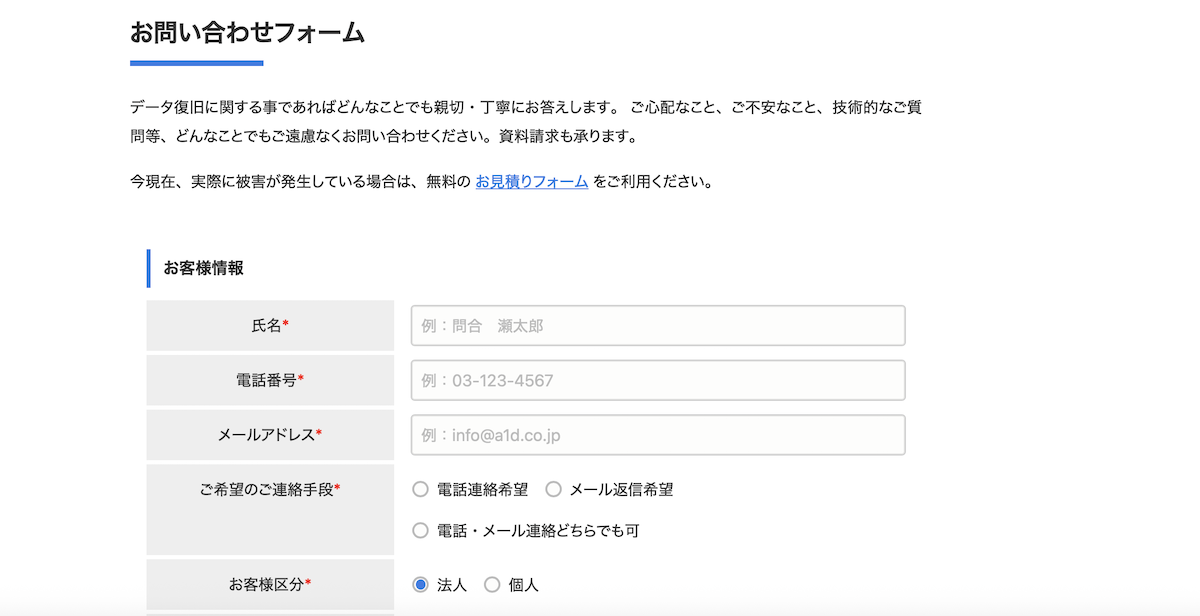
Task: Focus the 電話番号 phone number field
Action: click(x=657, y=381)
